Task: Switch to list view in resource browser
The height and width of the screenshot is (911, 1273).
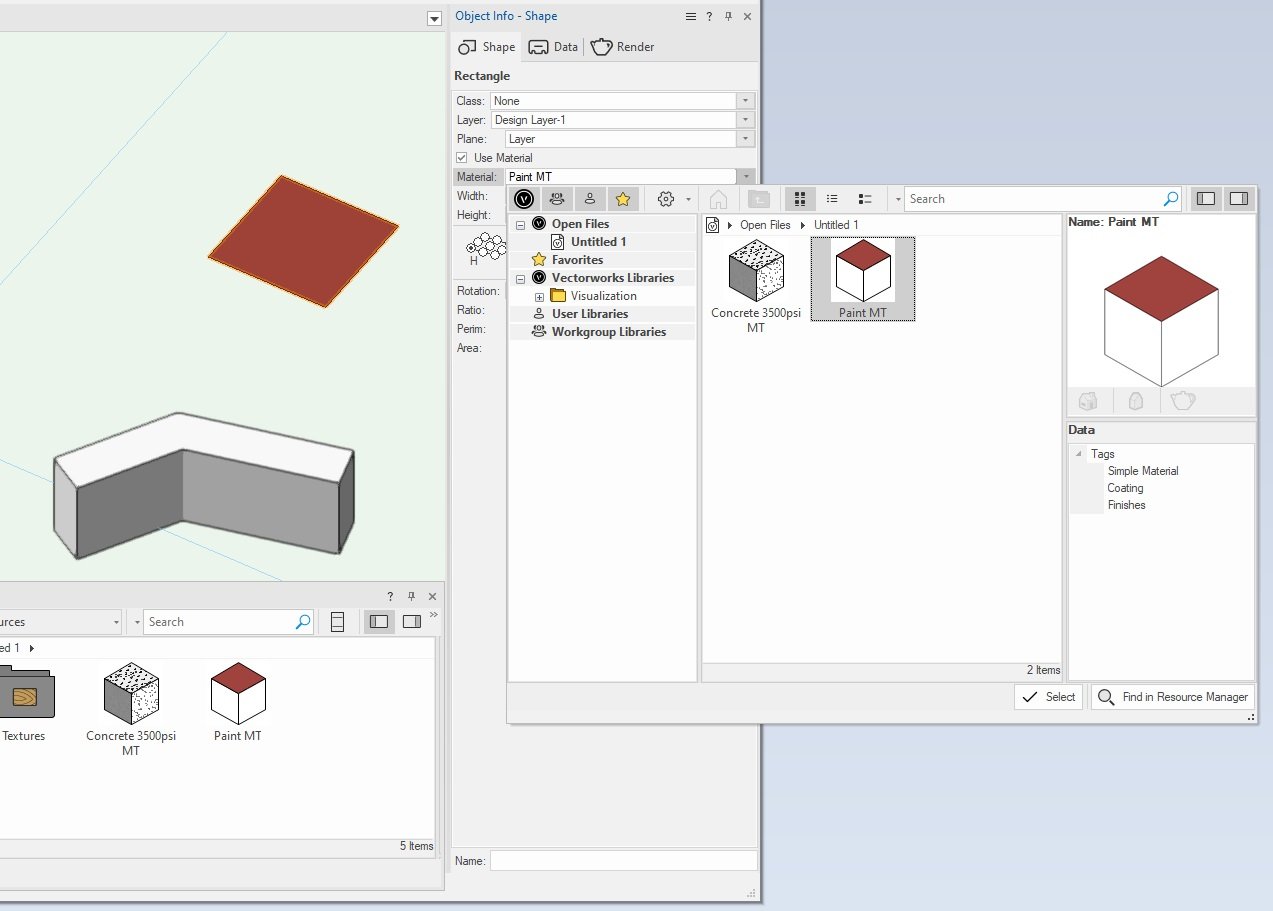Action: coord(832,198)
